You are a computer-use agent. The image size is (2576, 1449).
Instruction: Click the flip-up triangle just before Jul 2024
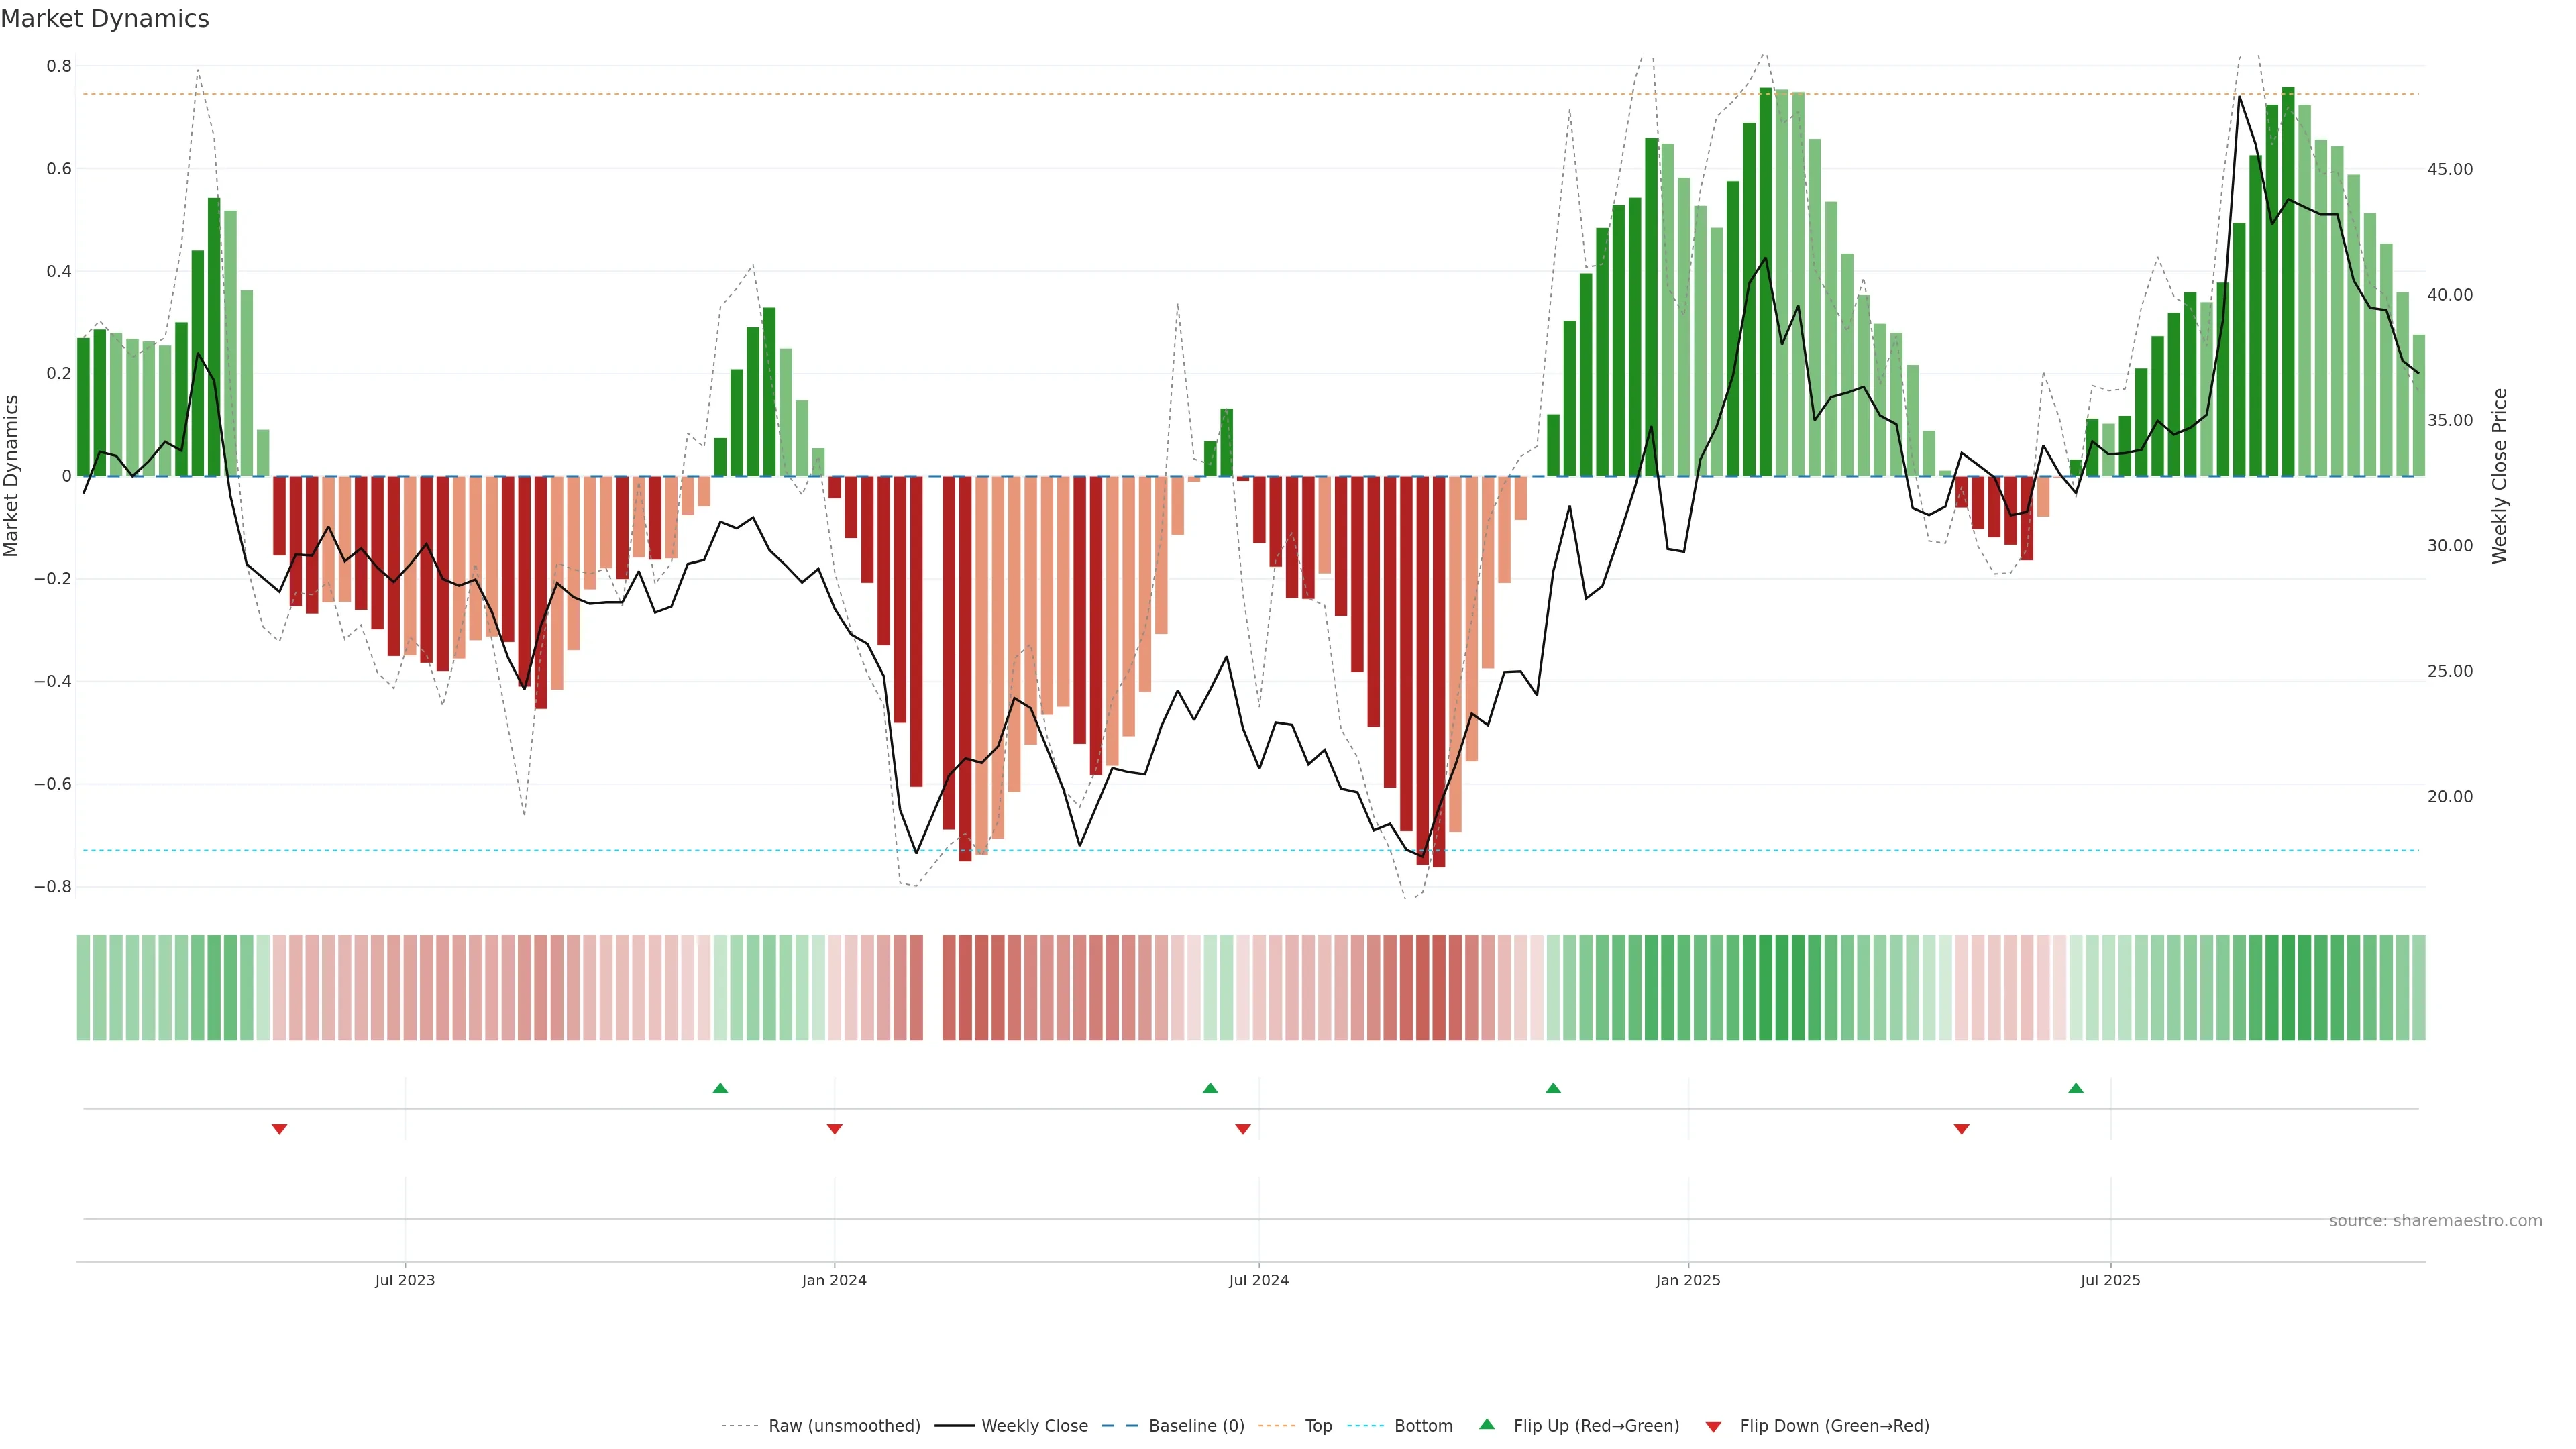[x=1210, y=1088]
